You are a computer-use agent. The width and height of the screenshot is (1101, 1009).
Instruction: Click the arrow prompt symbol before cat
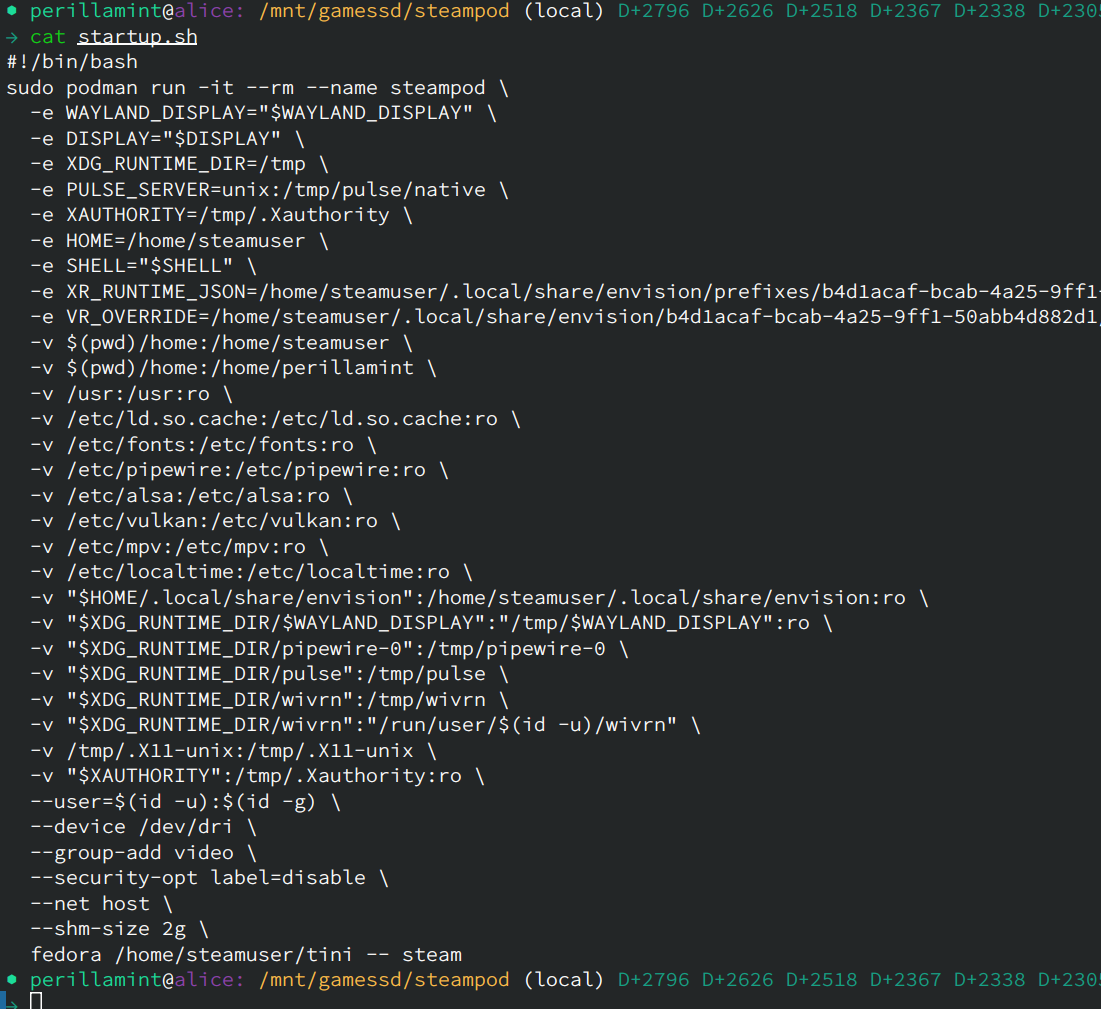11,38
